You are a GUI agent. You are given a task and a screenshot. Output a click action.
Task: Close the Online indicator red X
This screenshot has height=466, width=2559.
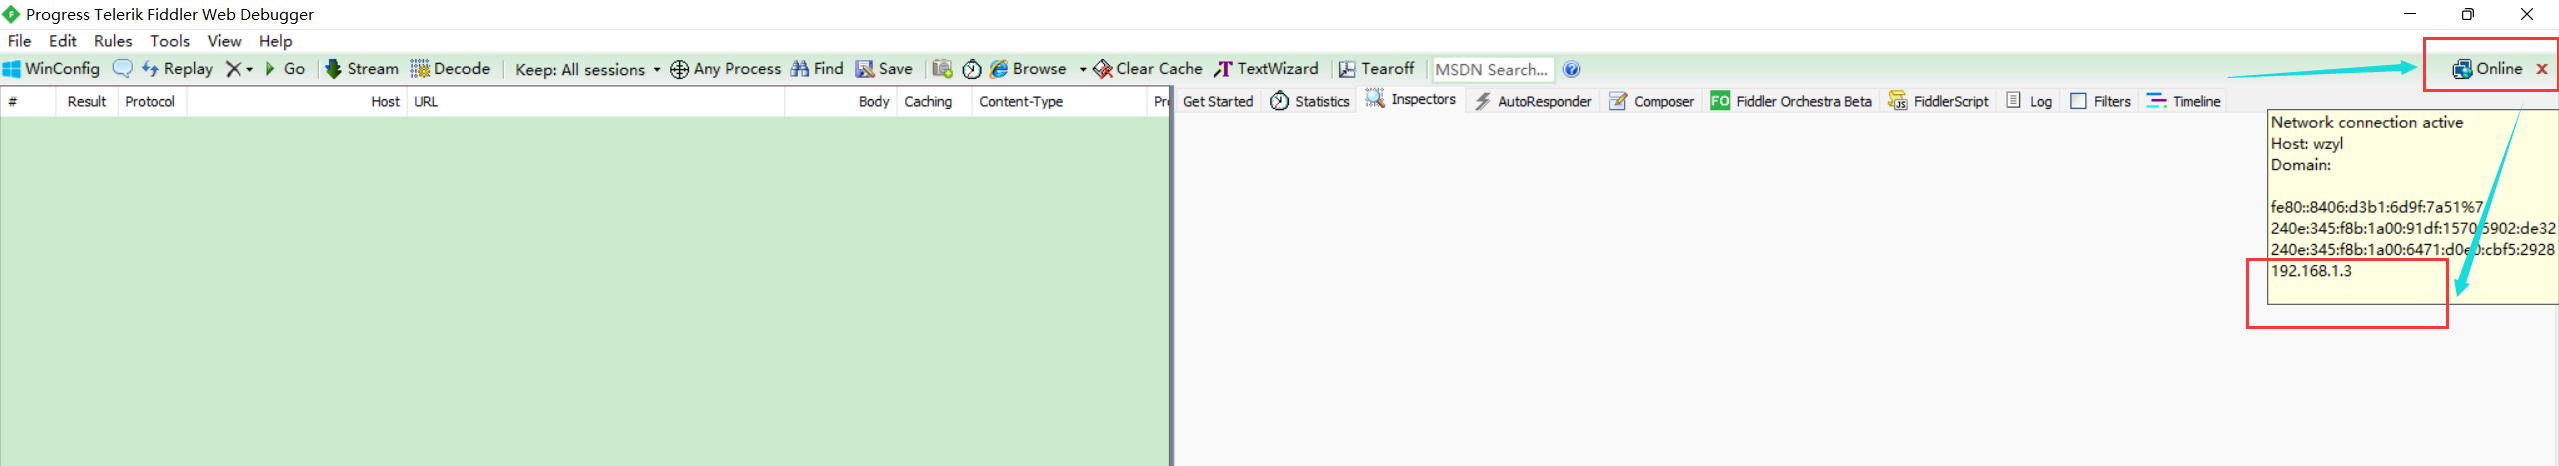click(x=2541, y=69)
